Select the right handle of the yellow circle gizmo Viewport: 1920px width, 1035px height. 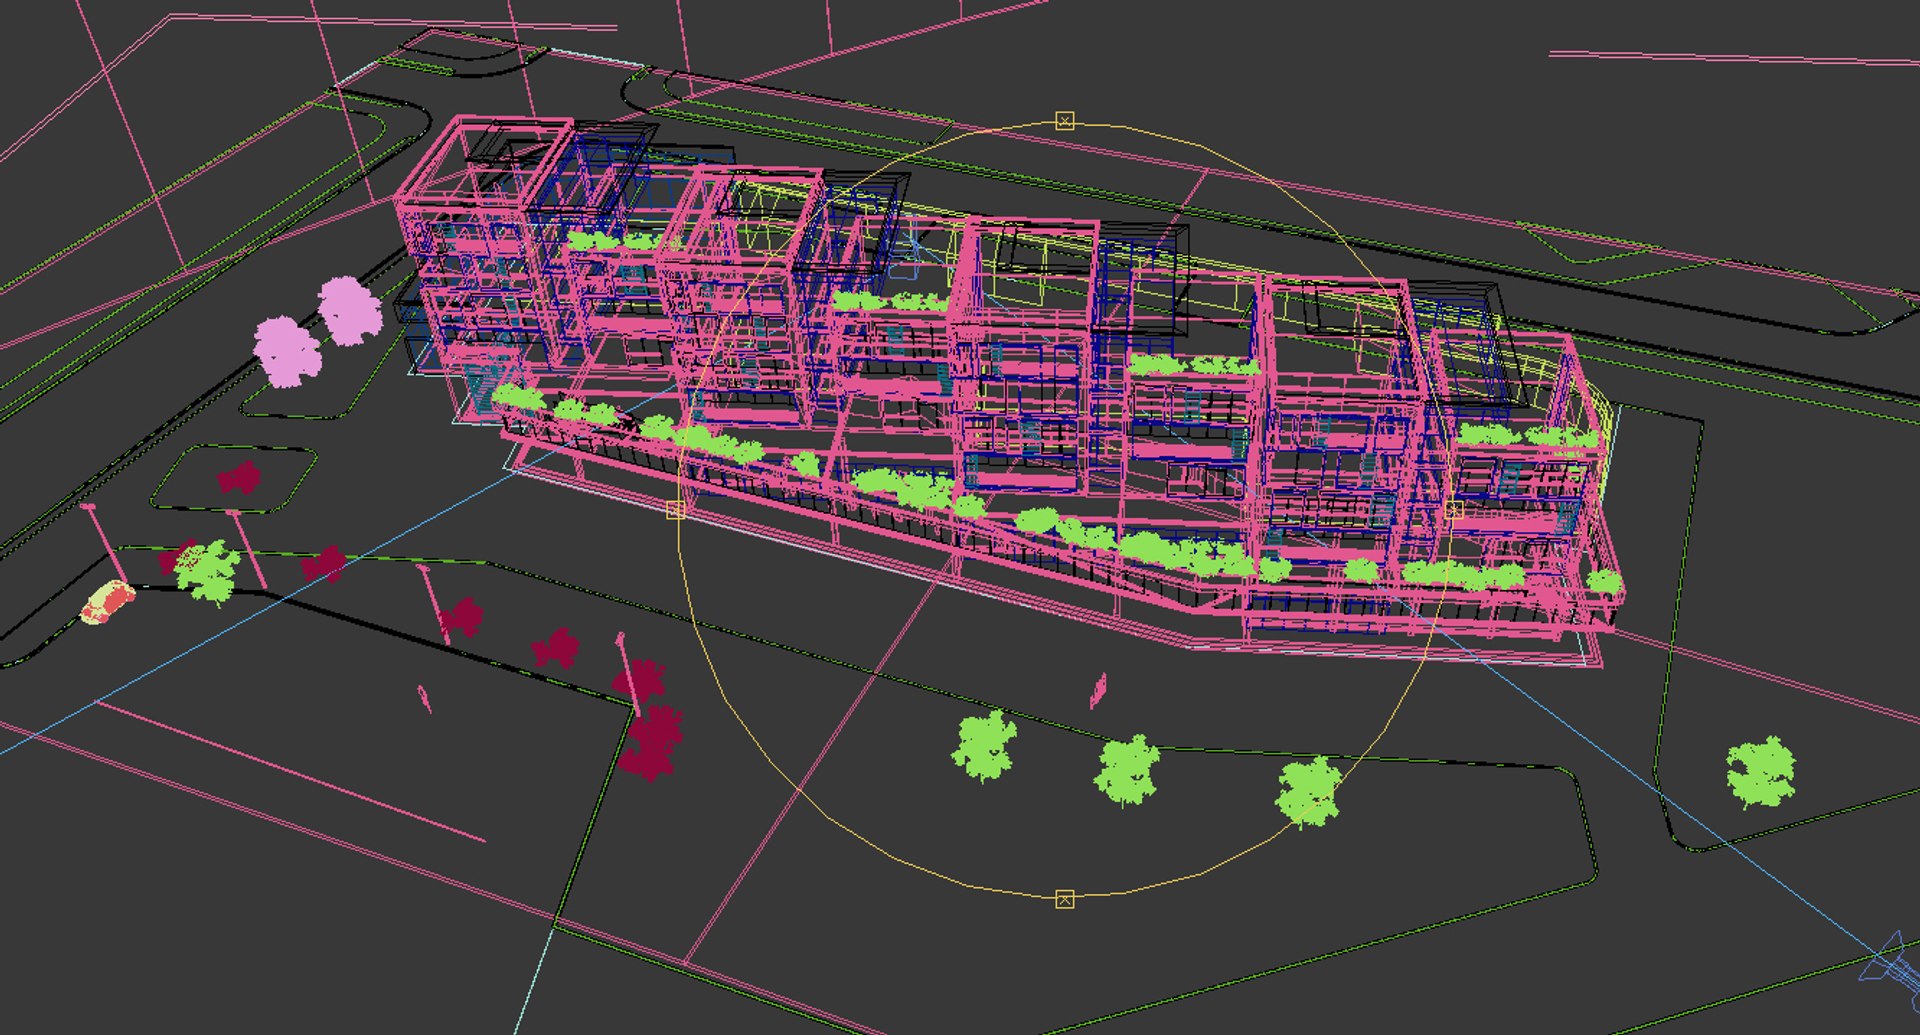[x=1454, y=509]
